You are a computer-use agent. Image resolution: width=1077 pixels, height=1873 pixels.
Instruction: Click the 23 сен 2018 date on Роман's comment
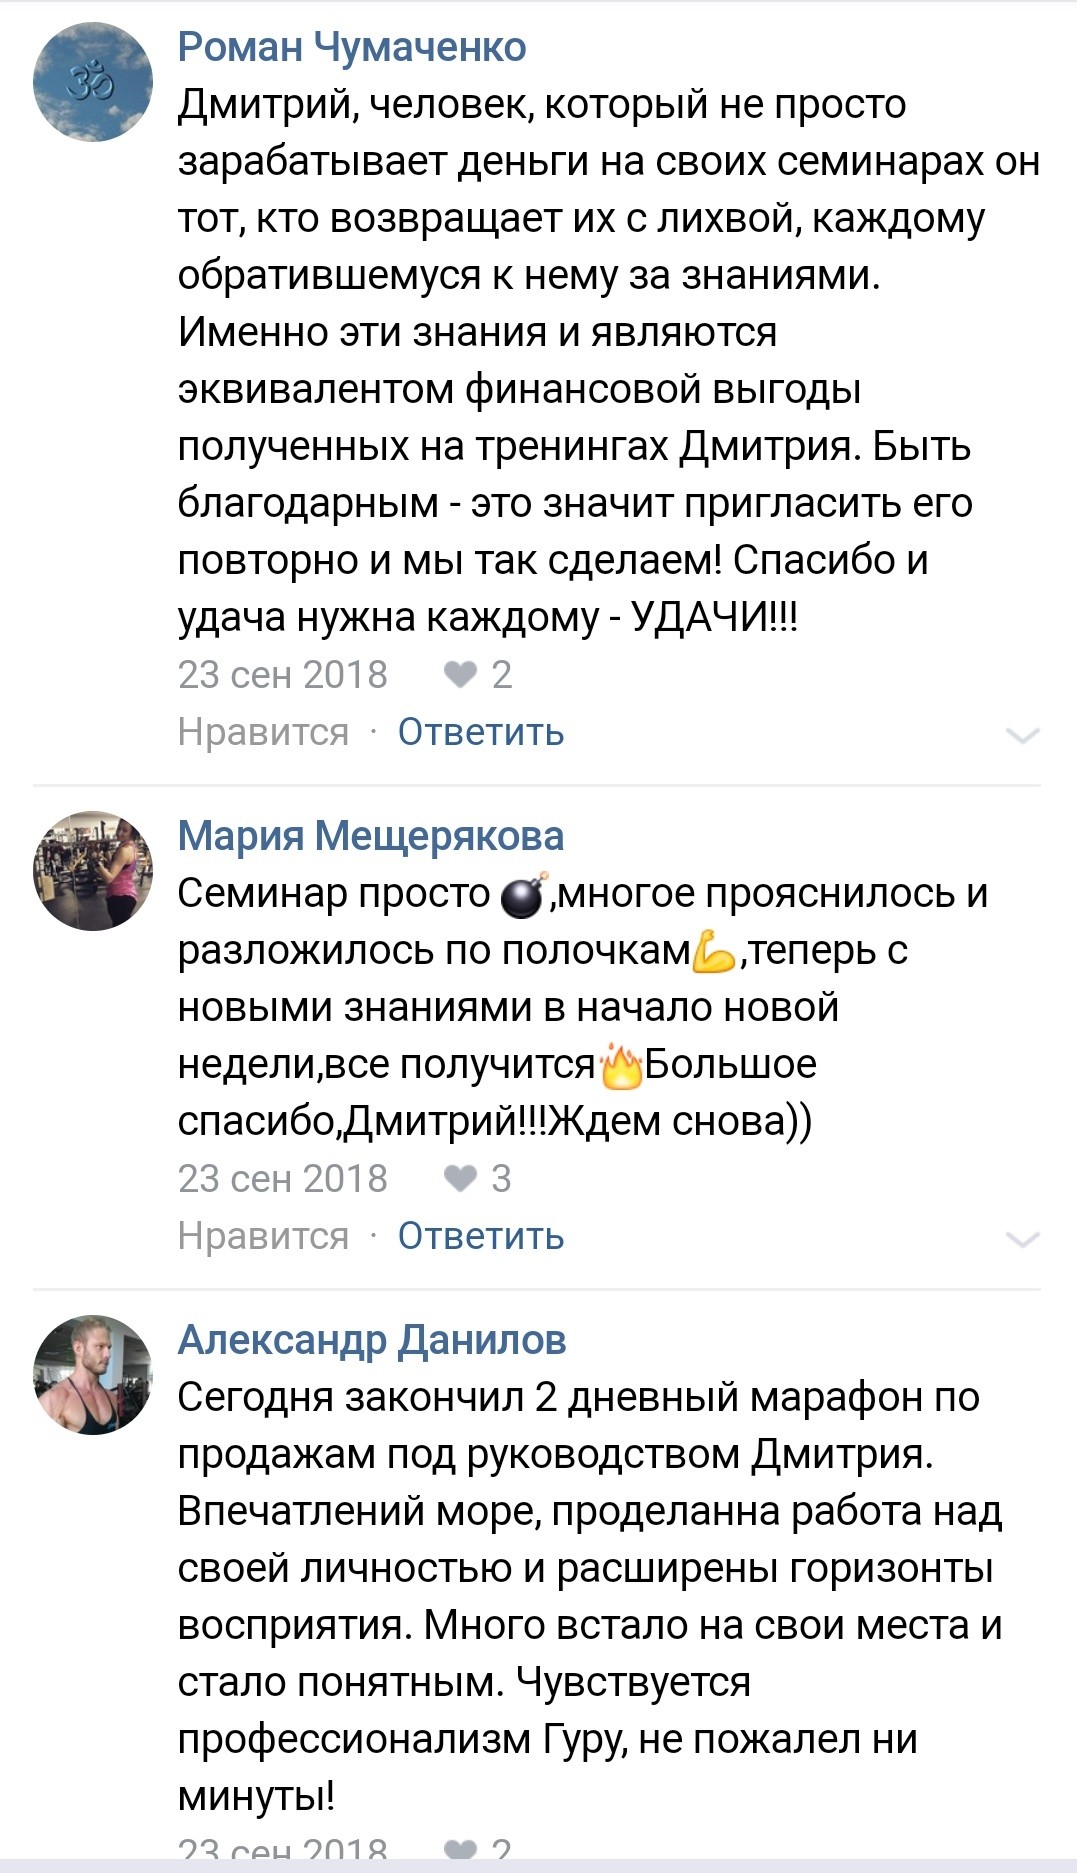(x=283, y=676)
